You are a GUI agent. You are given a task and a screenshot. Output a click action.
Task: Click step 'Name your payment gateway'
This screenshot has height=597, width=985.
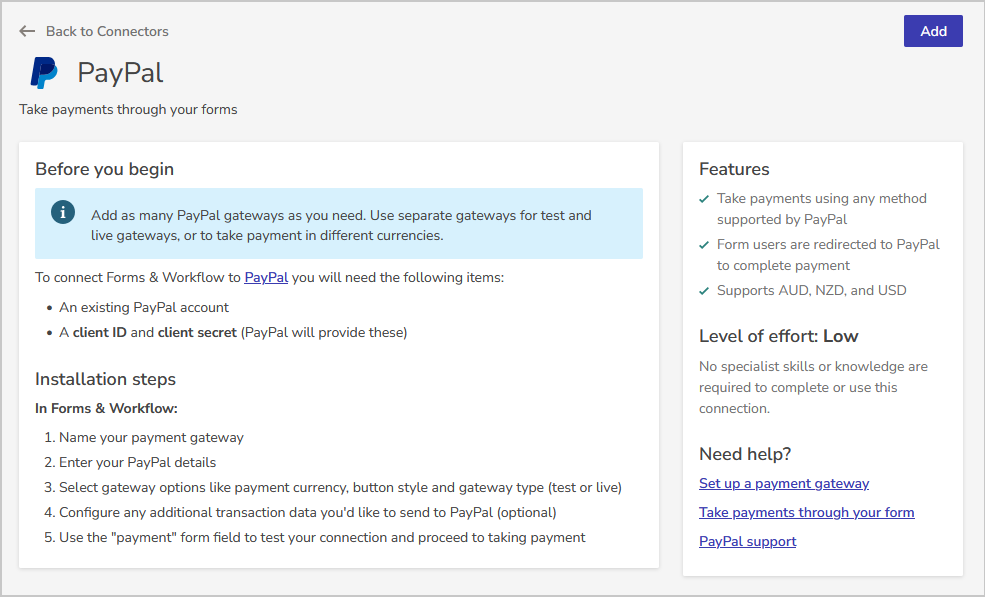pos(151,437)
